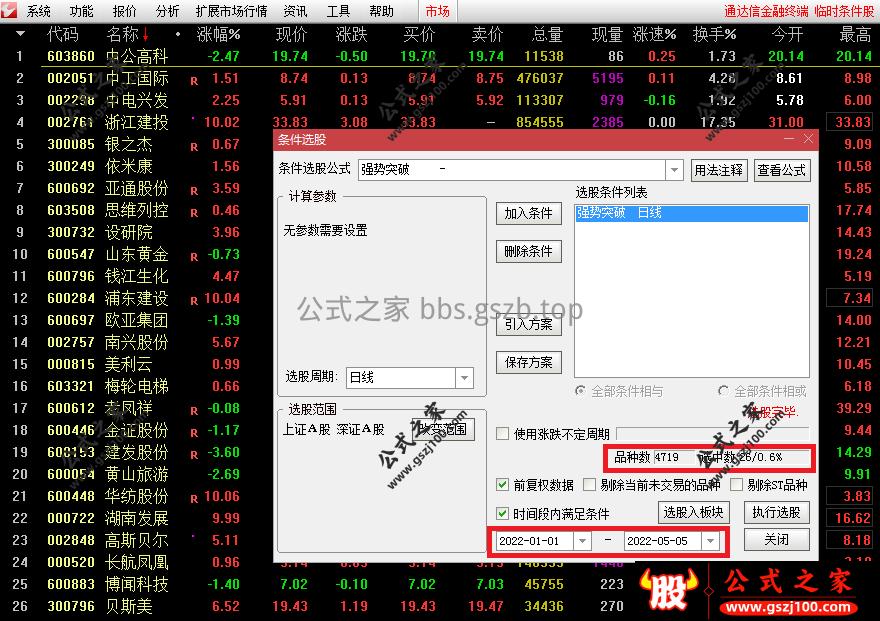Select the 全部条件相或 radio button

coord(723,391)
